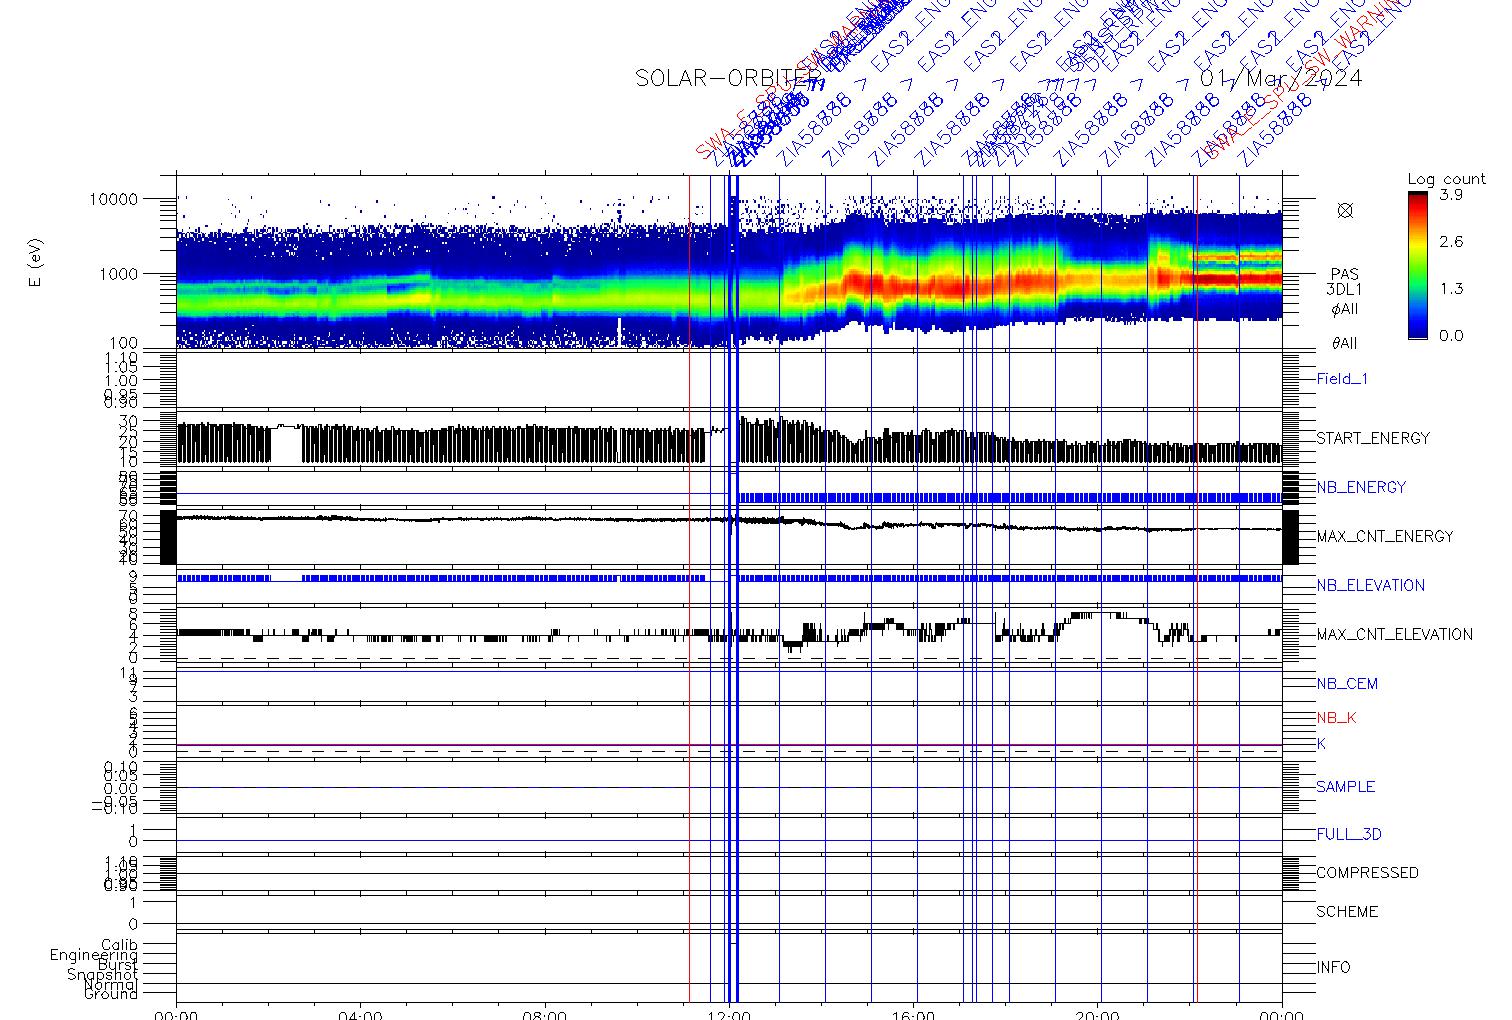The height and width of the screenshot is (1020, 1512).
Task: Click the Ground mode label on INFO axis
Action: coord(111,994)
